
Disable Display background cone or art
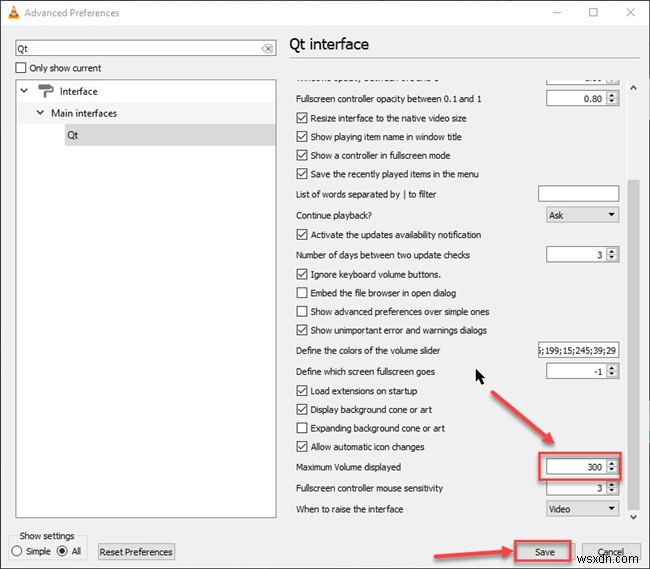click(302, 409)
